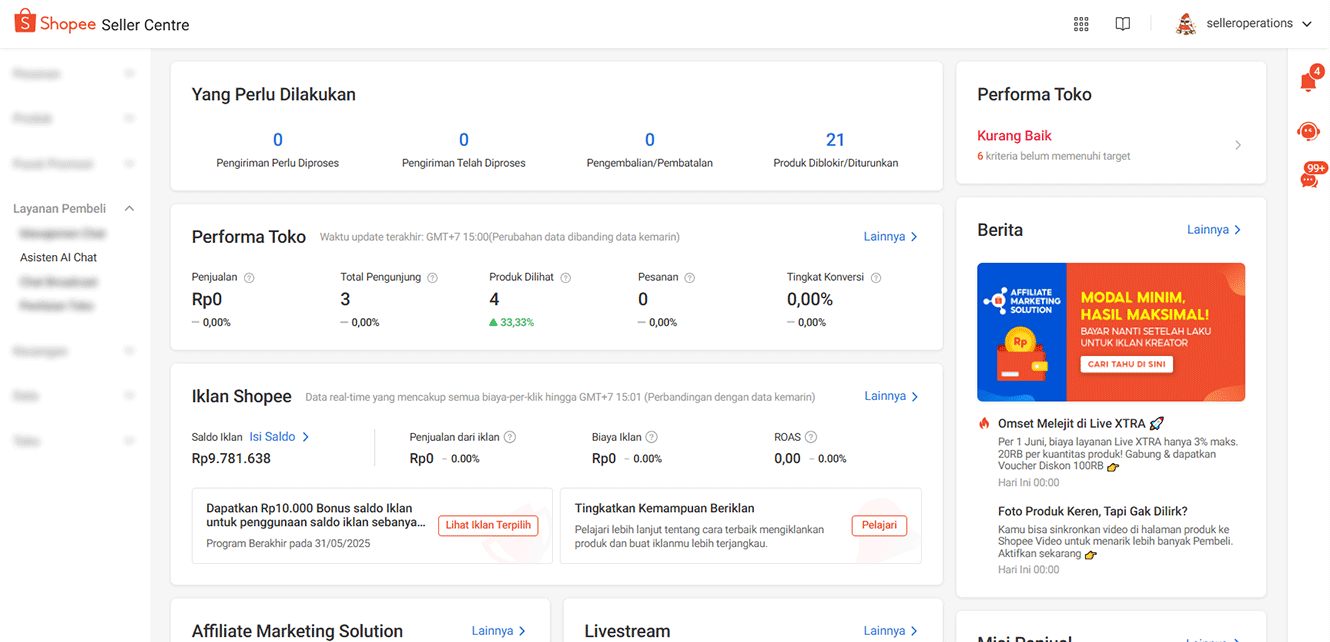Open Lainnya link in Affiliate Marketing Solution

(x=499, y=631)
